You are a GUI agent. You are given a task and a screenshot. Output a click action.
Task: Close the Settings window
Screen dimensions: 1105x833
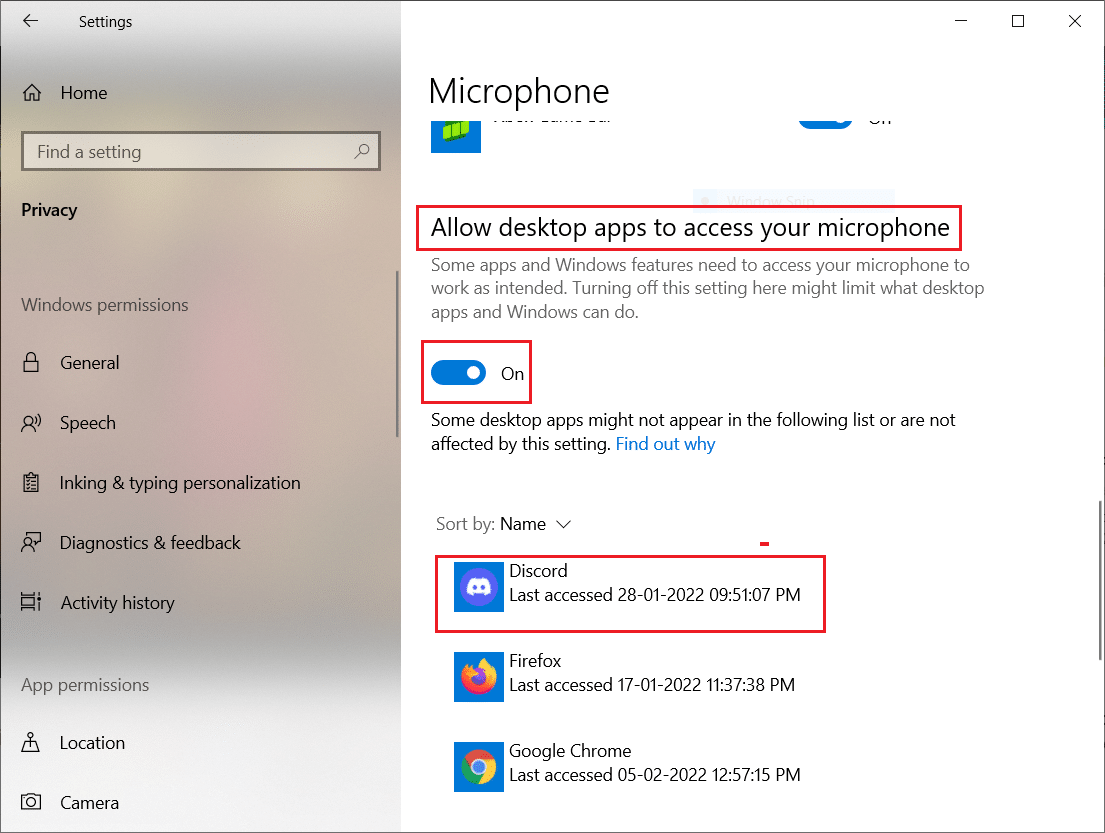pyautogui.click(x=1075, y=21)
